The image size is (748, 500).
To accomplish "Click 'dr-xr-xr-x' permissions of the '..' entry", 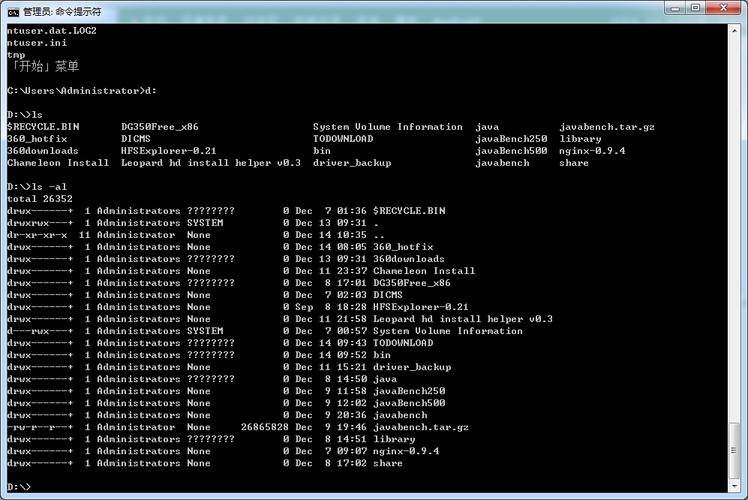I will [37, 235].
